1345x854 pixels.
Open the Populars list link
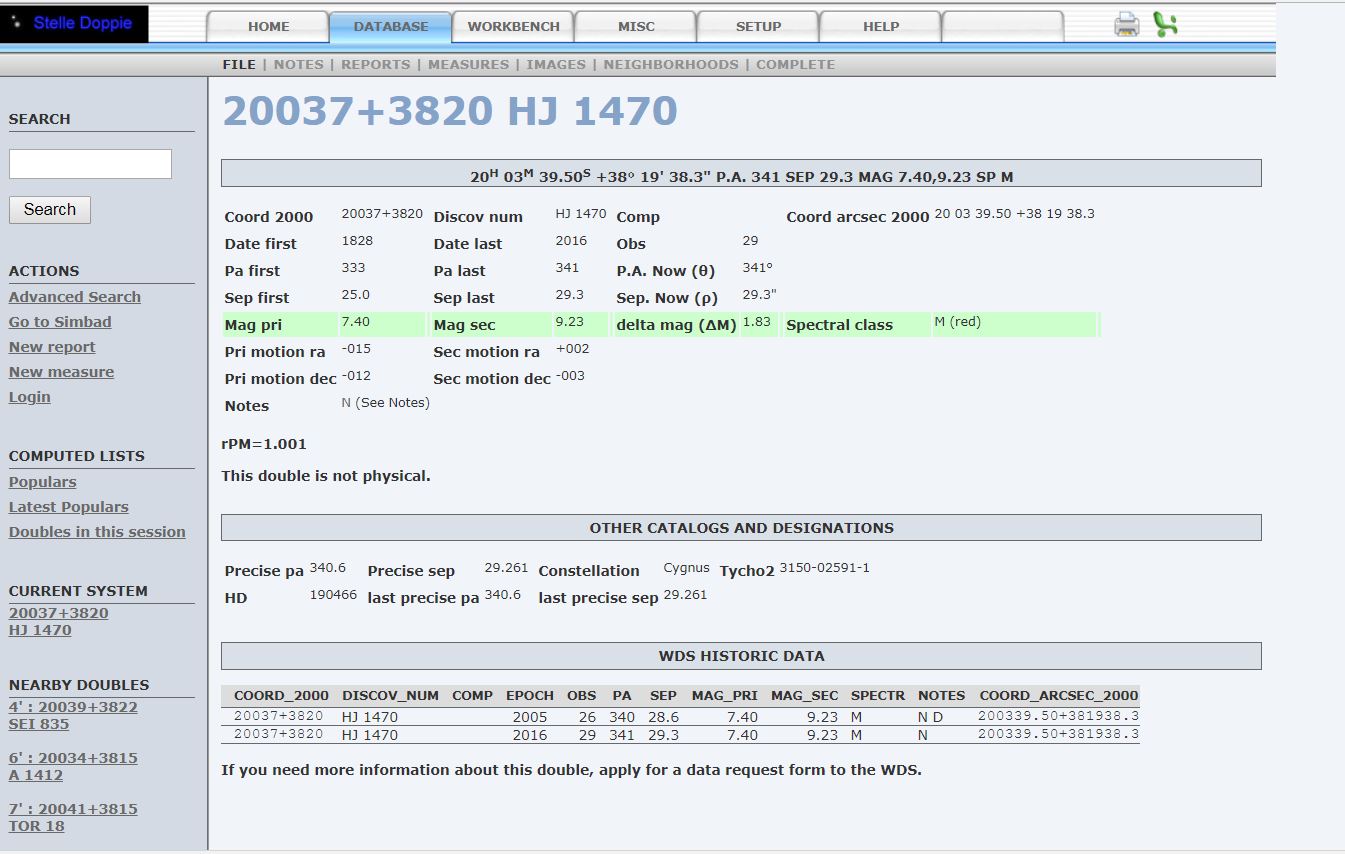tap(42, 482)
